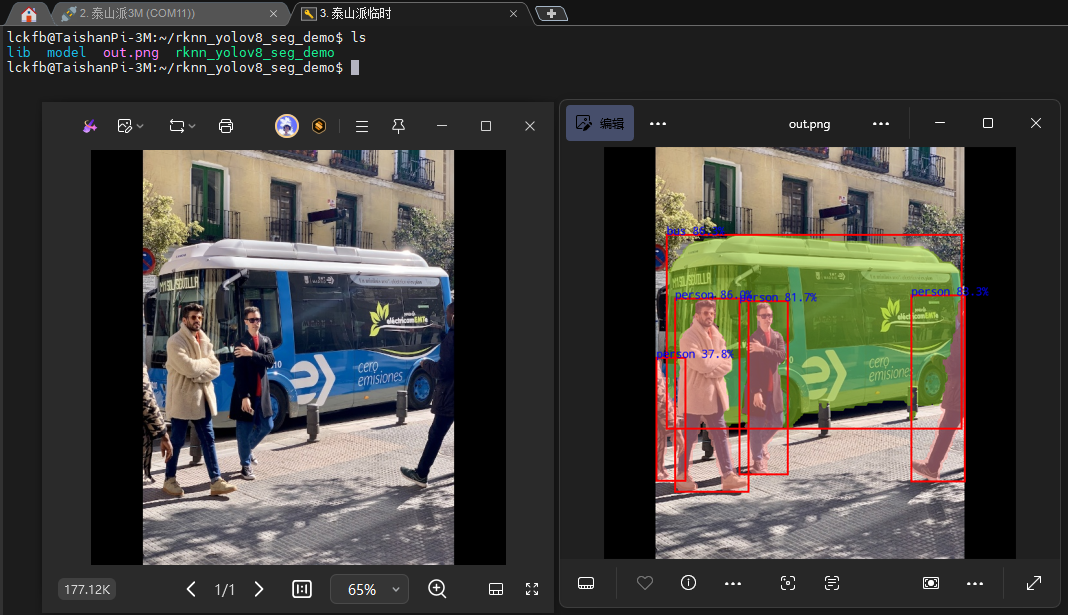Open the more options beside 编辑 button
The image size is (1068, 615).
tap(658, 123)
